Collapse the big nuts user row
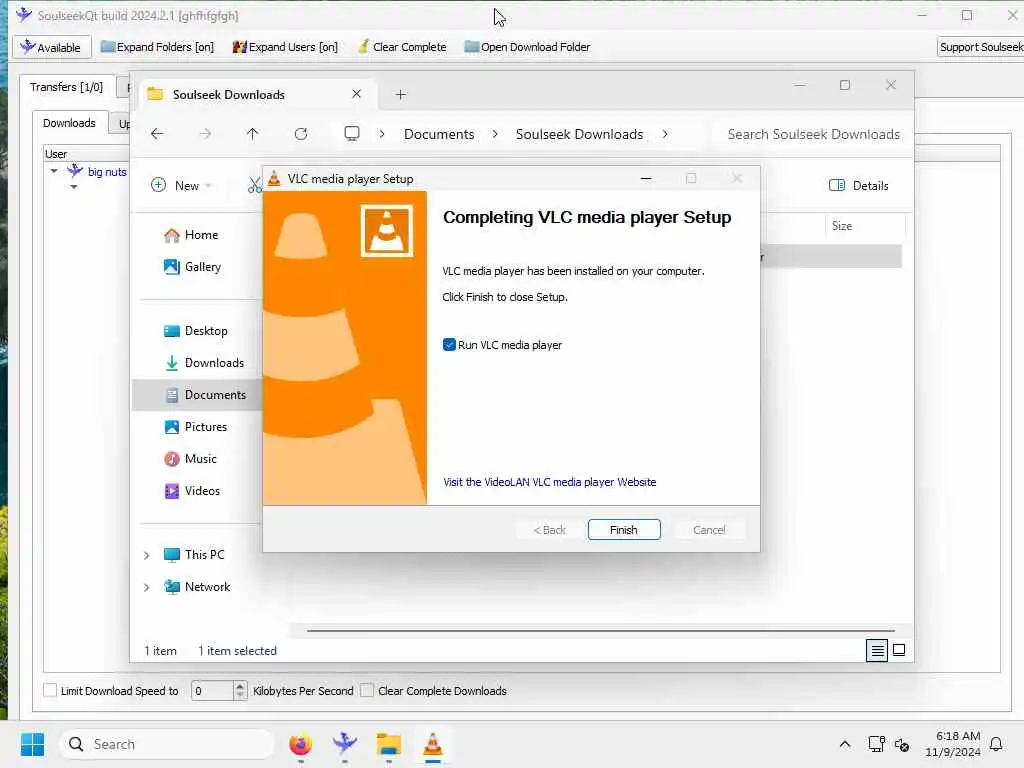 coord(54,171)
